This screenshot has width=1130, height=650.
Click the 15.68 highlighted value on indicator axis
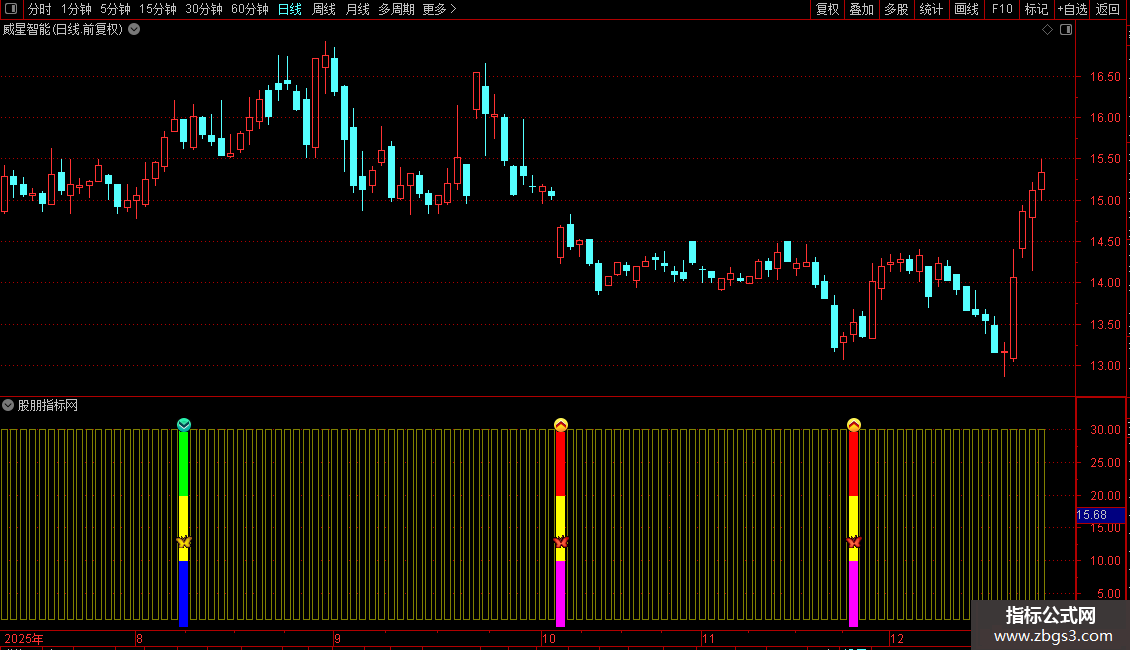[1100, 515]
